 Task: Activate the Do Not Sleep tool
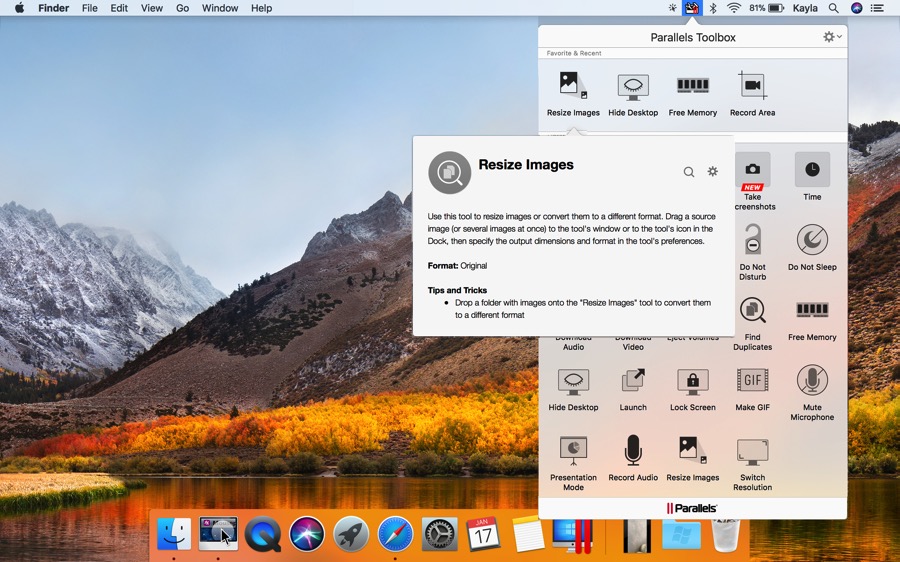tap(812, 247)
